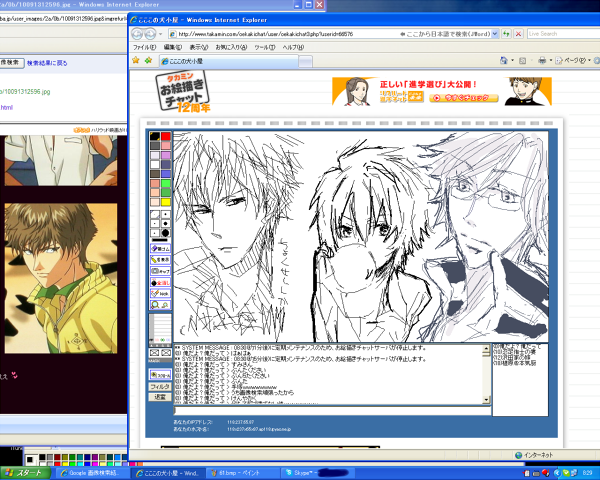This screenshot has width=600, height=480.
Task: Click the chat message input field
Action: (332, 411)
